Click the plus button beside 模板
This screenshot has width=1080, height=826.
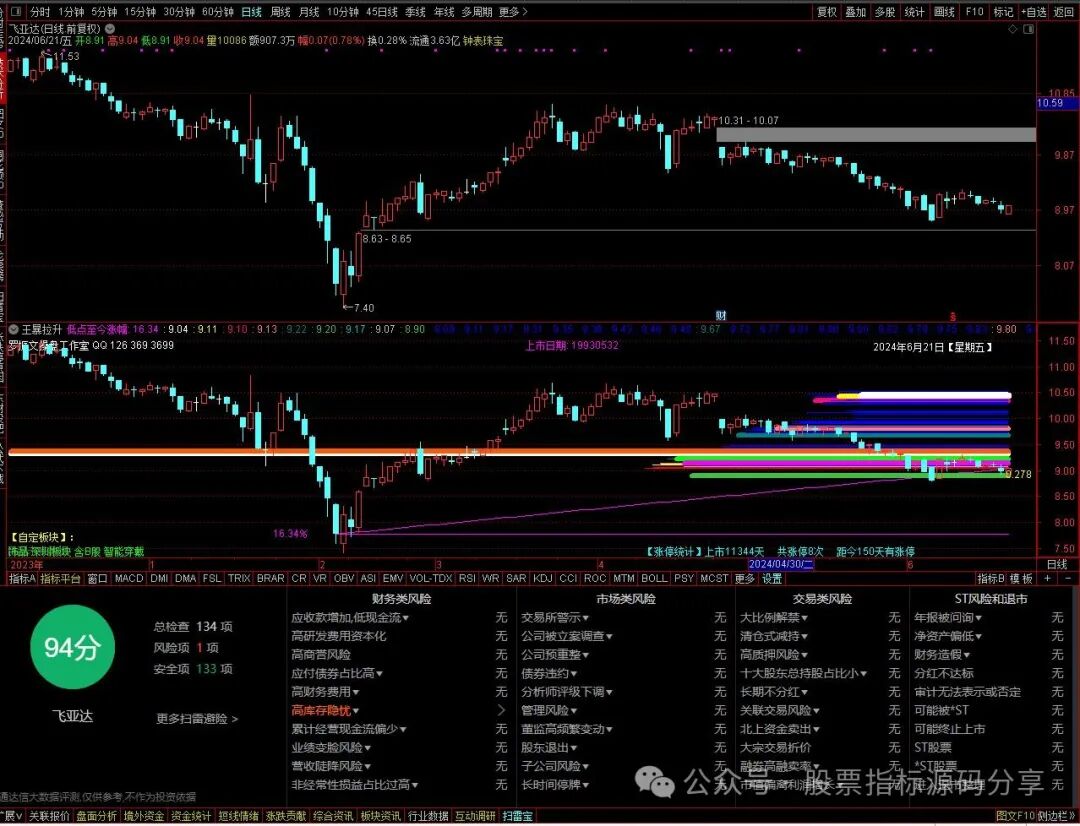pyautogui.click(x=1048, y=579)
